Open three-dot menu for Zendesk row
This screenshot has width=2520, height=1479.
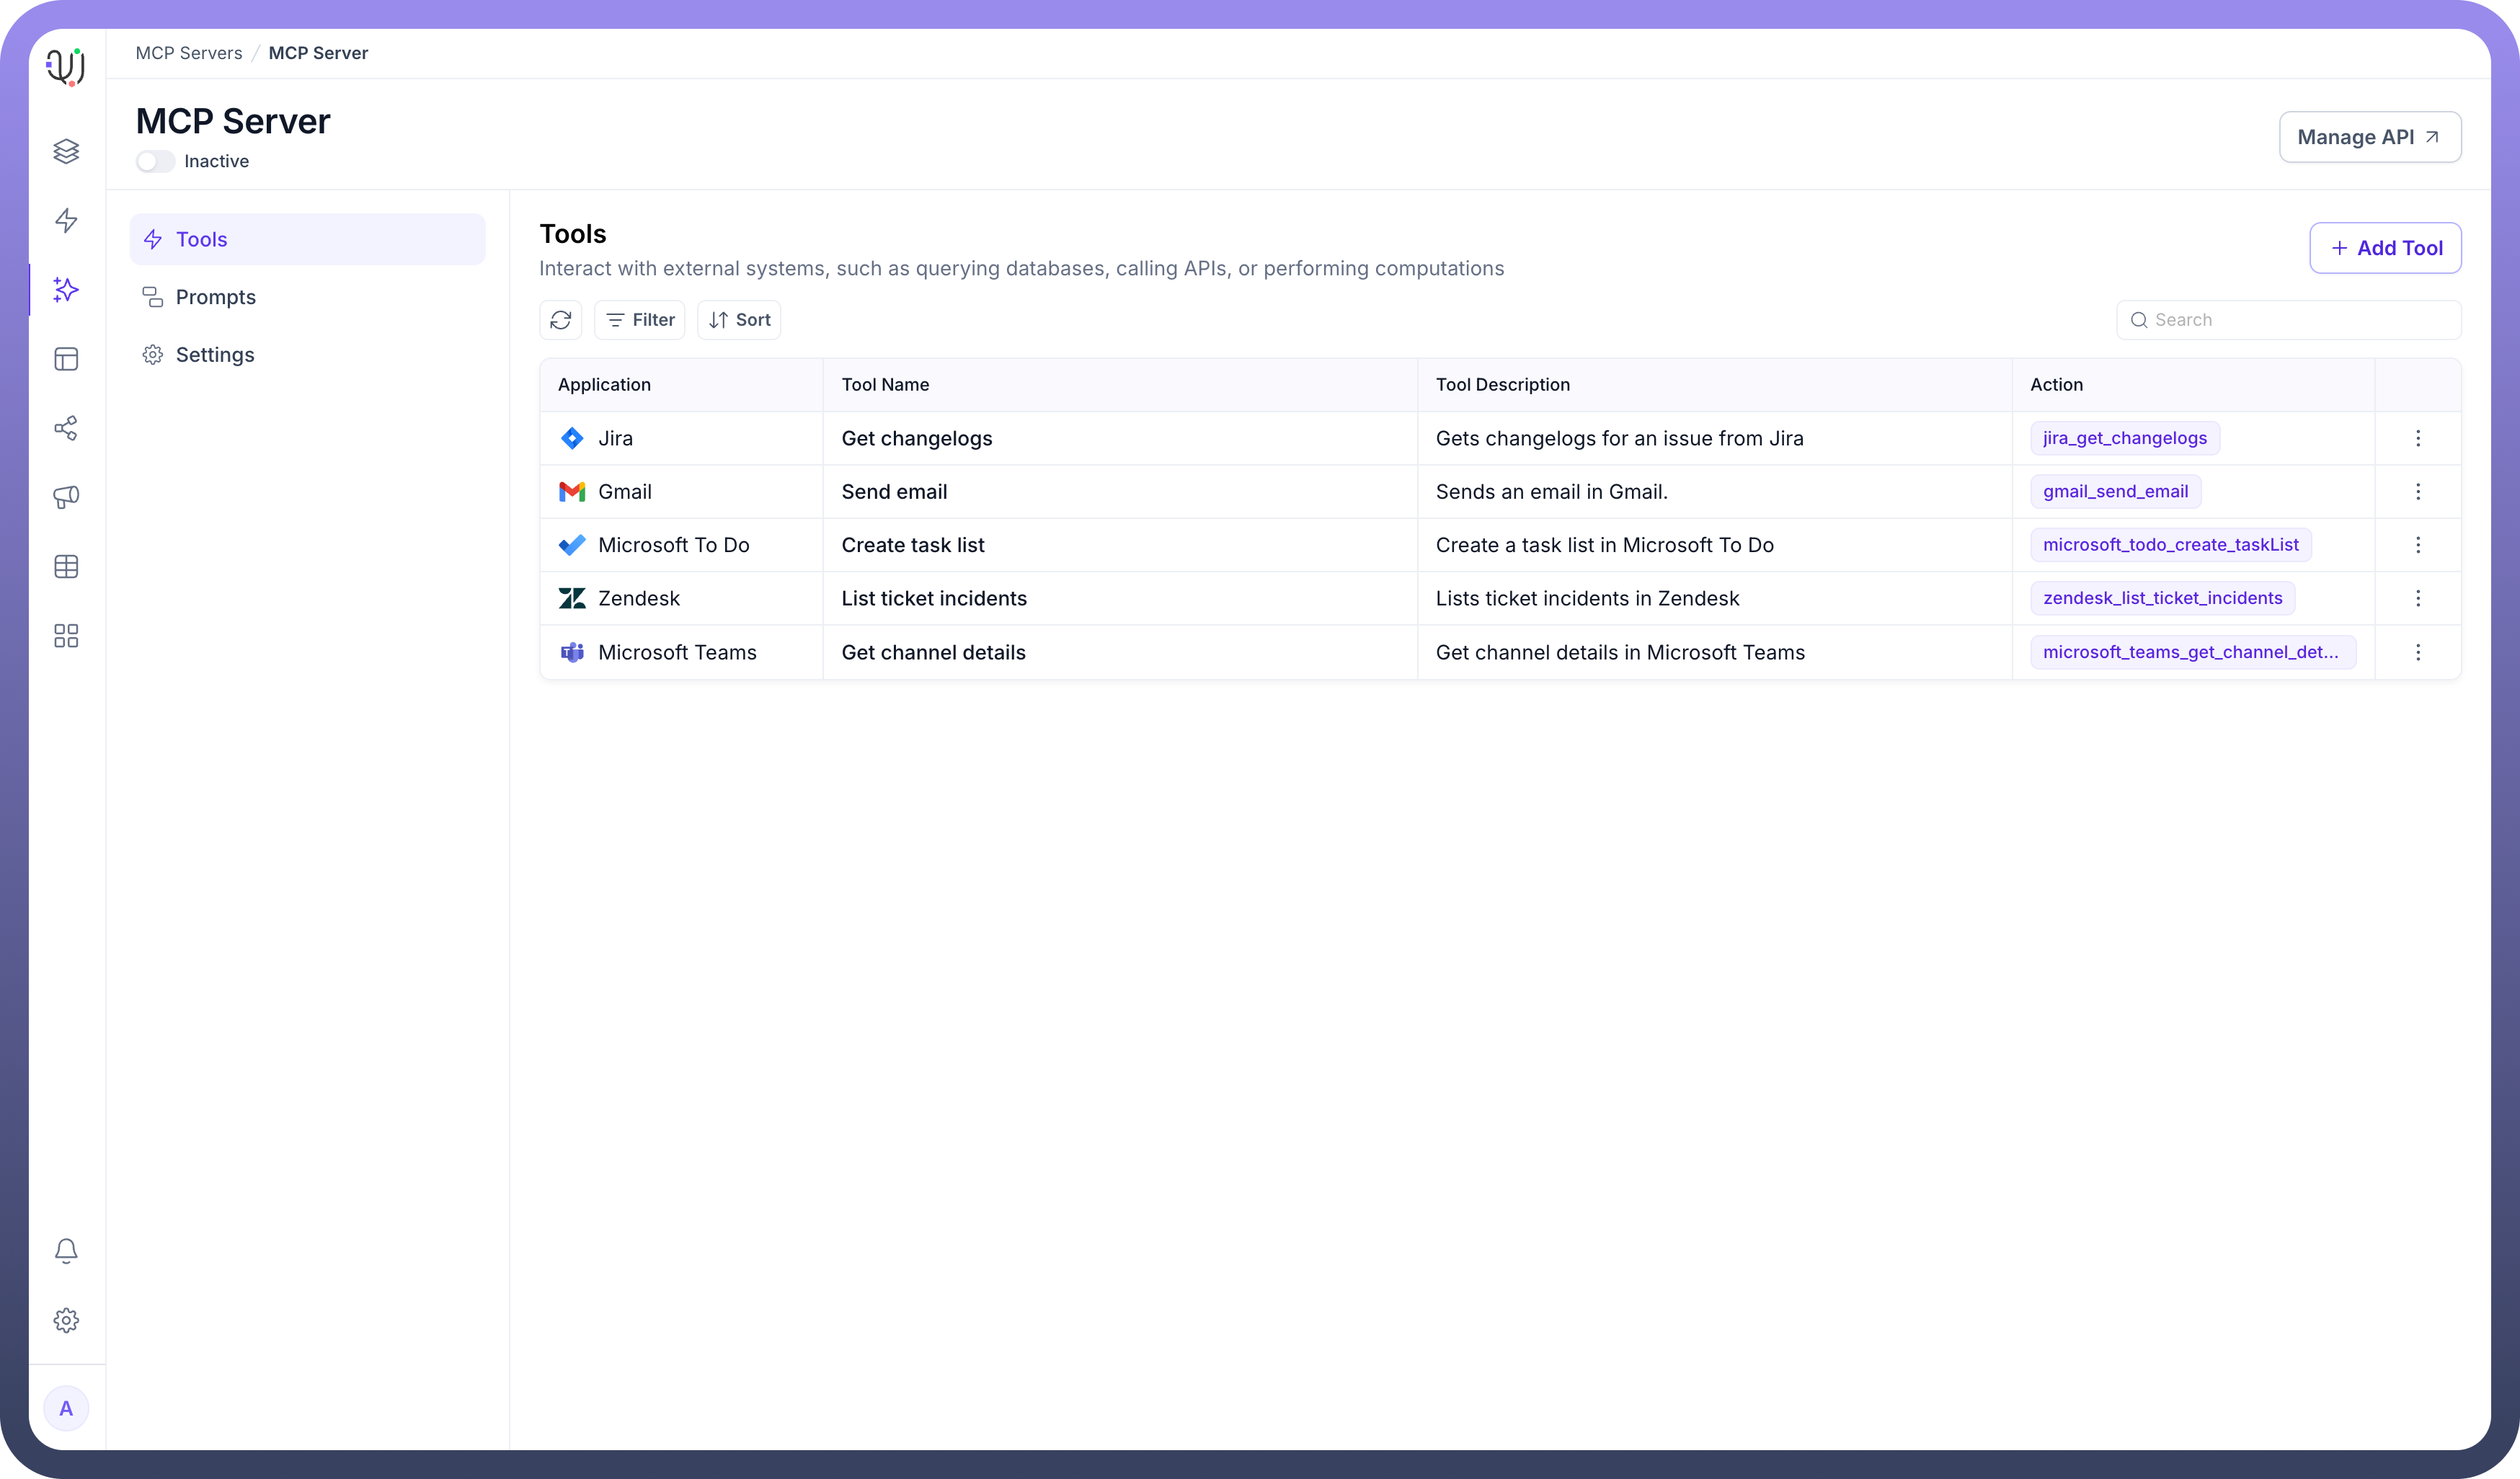(2418, 598)
